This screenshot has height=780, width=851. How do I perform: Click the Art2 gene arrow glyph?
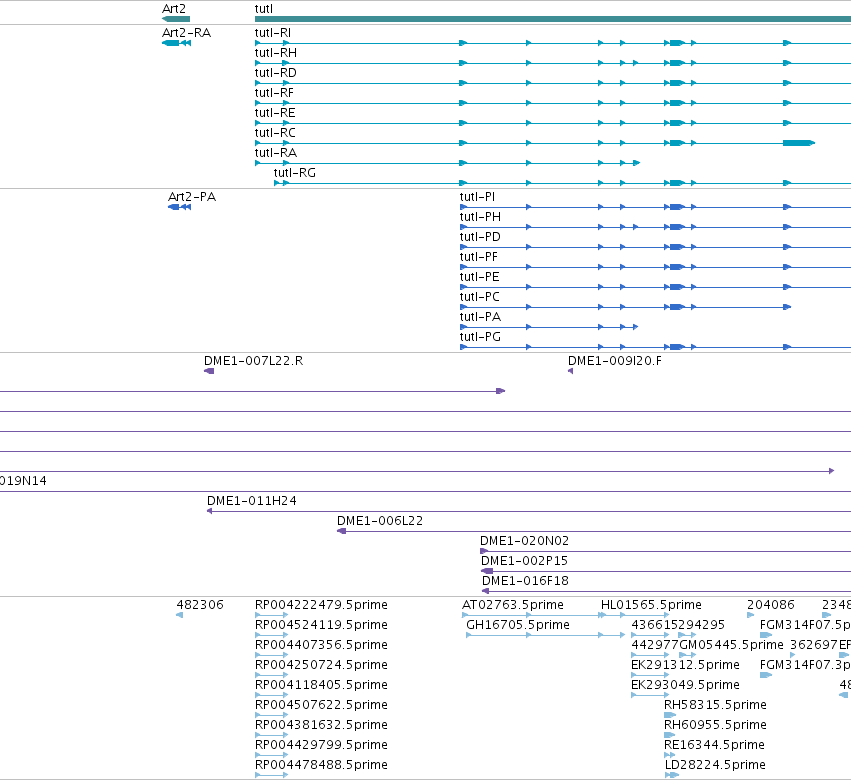(176, 19)
